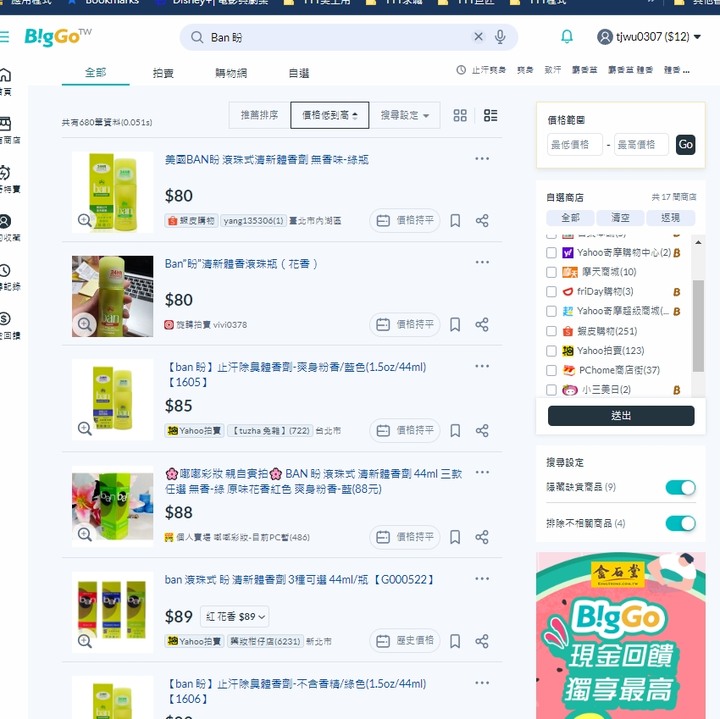Image resolution: width=720 pixels, height=719 pixels.
Task: Clear store selection with 清空
Action: pos(620,218)
